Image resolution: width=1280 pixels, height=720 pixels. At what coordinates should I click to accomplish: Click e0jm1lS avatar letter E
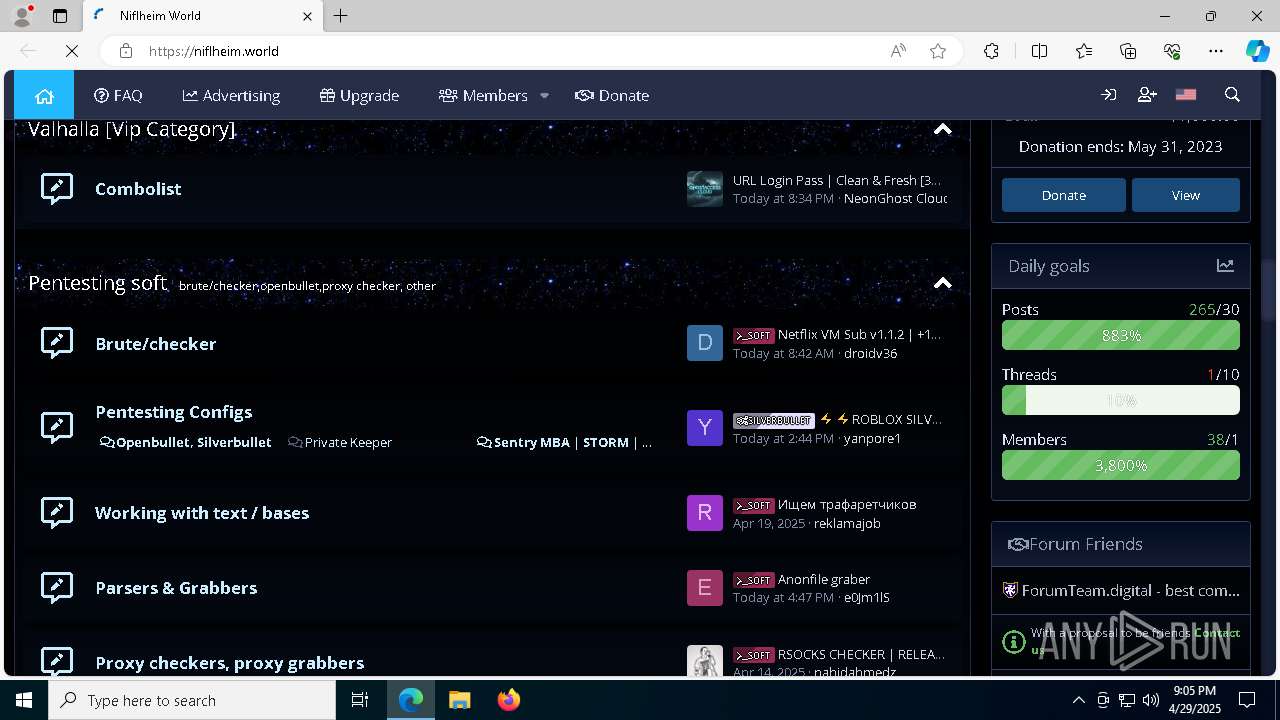704,587
